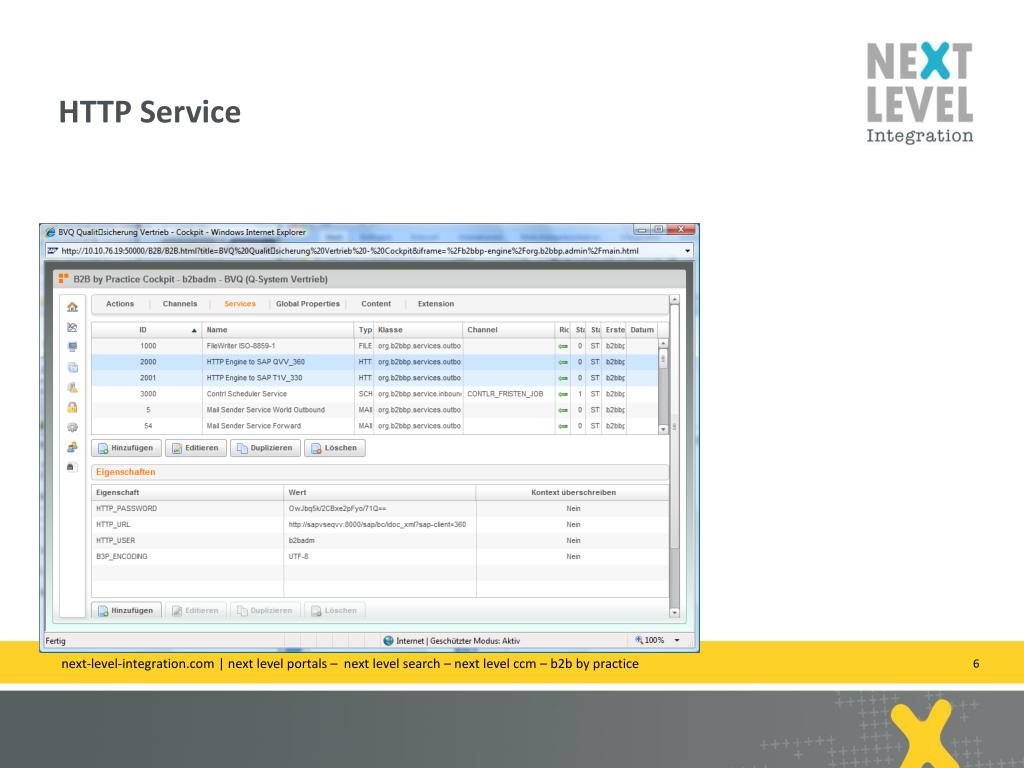Click green arrow in HTTP Engine QVV_360 row
Viewport: 1024px width, 768px height.
click(x=563, y=362)
